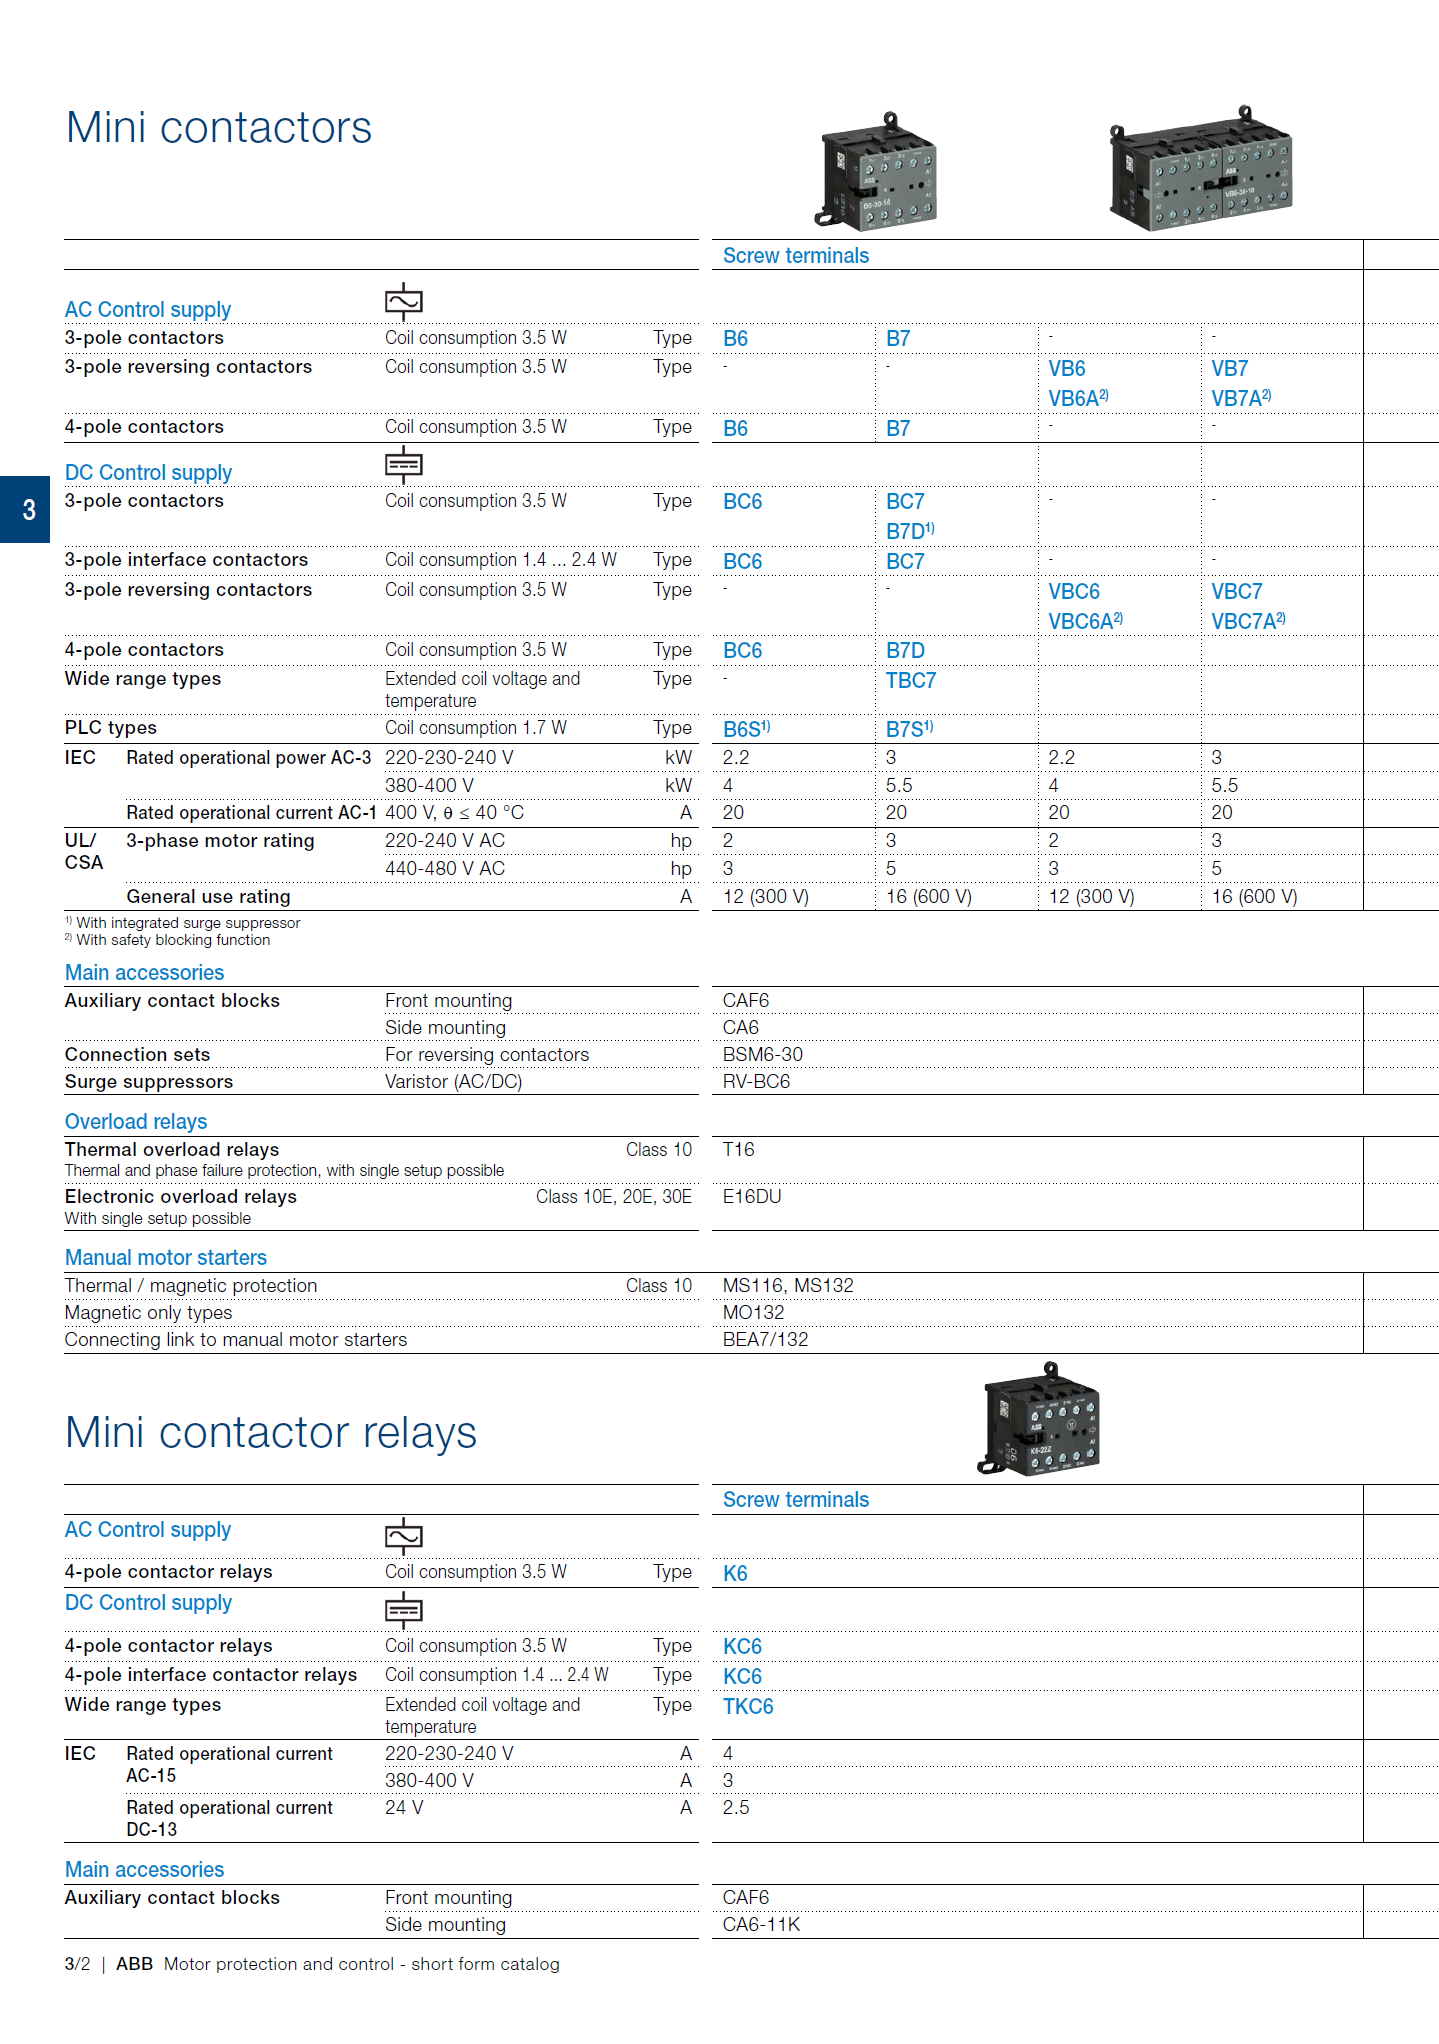Screen dimensions: 1439x2044
Task: Click the blue chapter 3 side tab
Action: [x=25, y=509]
